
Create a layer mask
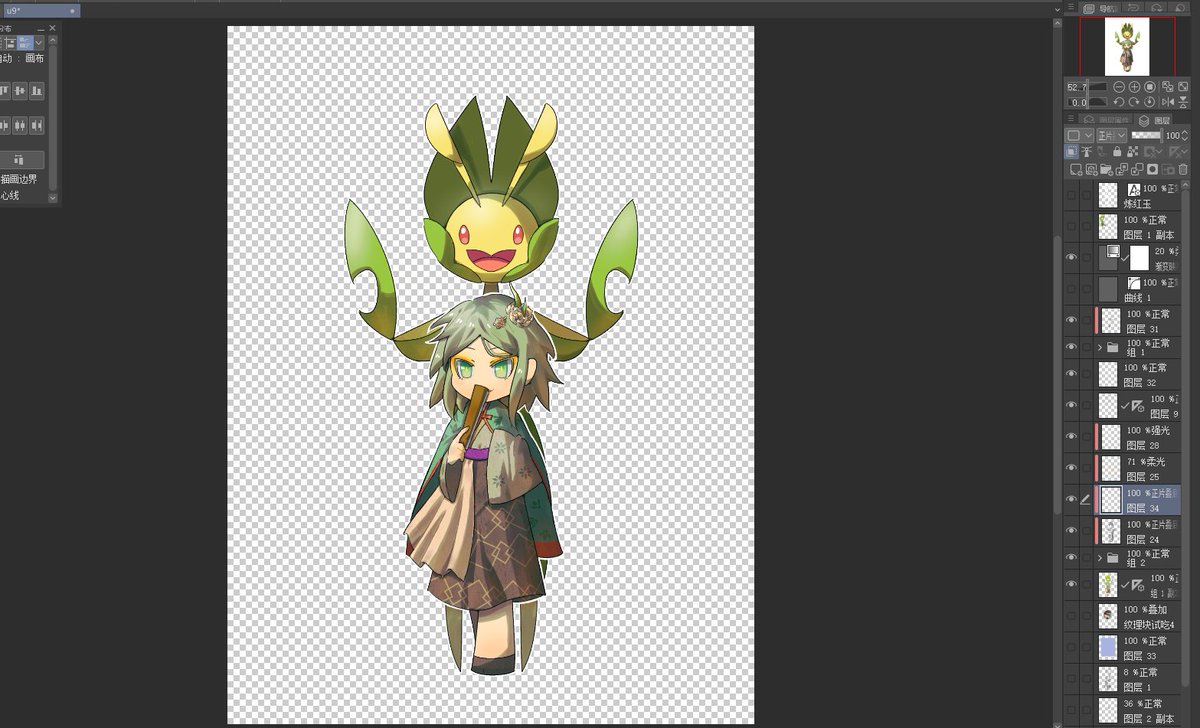[x=1152, y=170]
